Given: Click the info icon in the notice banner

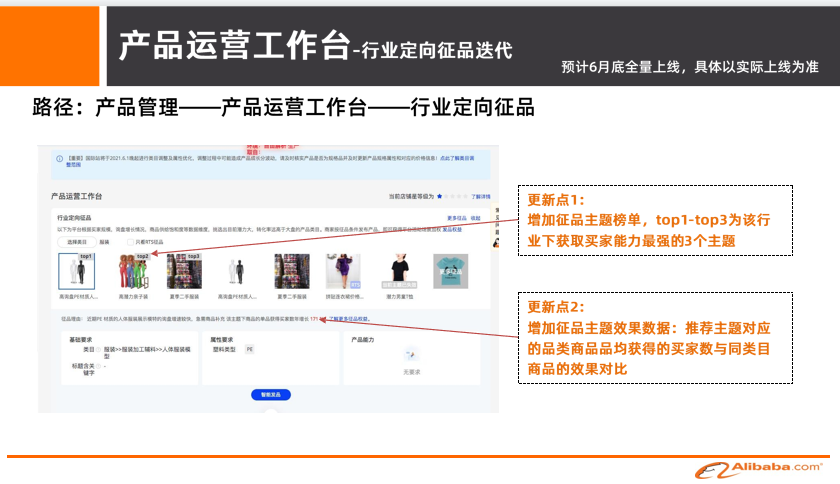Looking at the screenshot, I should click(59, 158).
